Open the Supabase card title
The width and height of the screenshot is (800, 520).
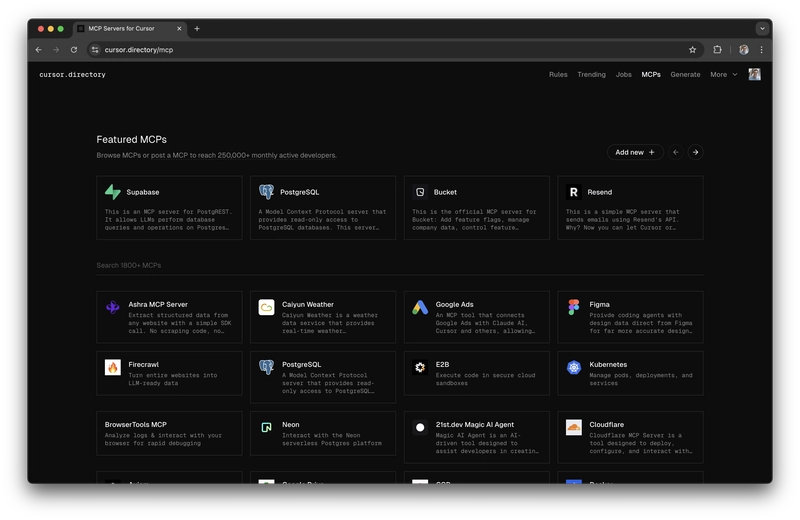(x=143, y=192)
